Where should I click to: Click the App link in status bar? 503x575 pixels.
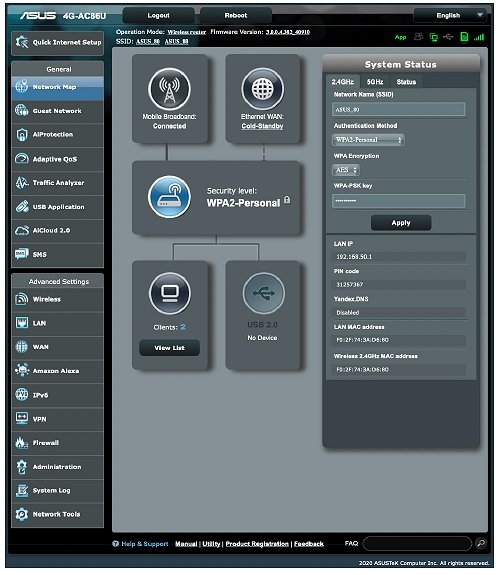click(x=400, y=37)
